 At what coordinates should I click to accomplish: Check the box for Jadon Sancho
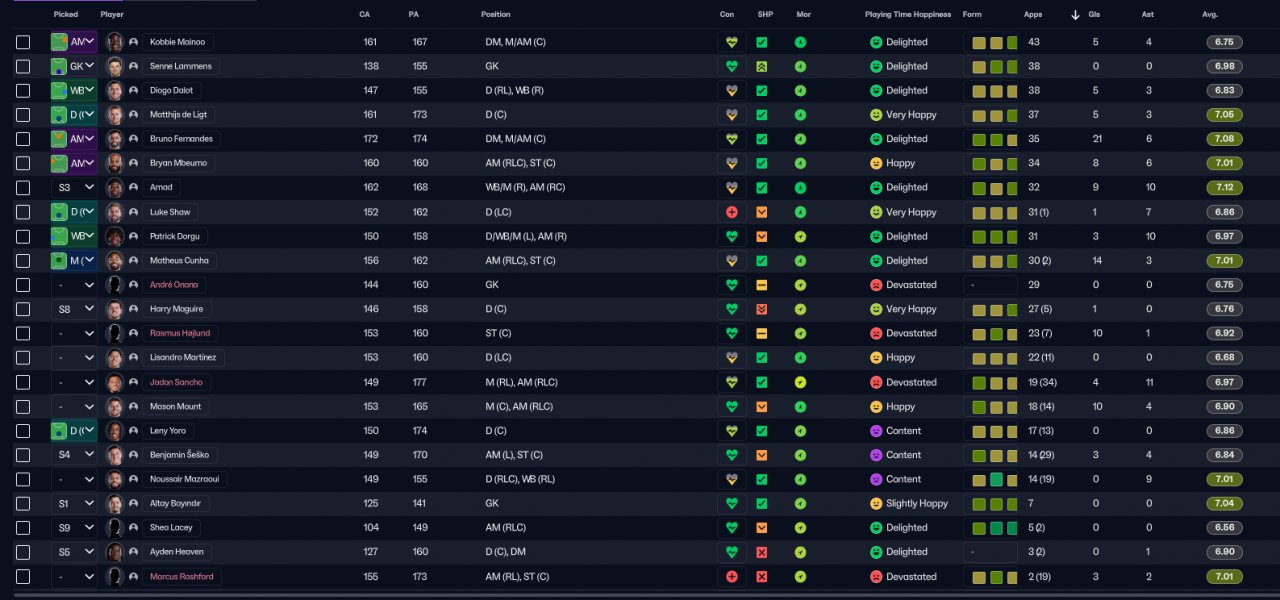(23, 382)
